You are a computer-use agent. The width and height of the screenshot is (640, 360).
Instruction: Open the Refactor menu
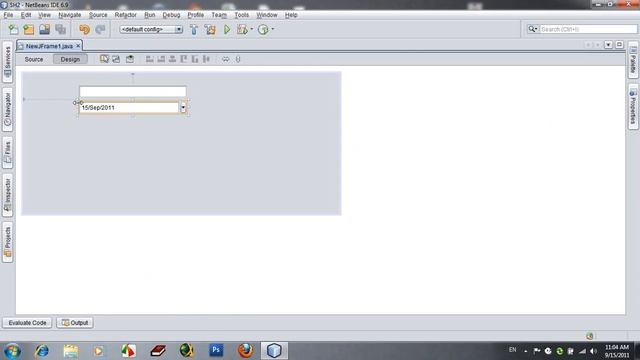click(x=125, y=15)
